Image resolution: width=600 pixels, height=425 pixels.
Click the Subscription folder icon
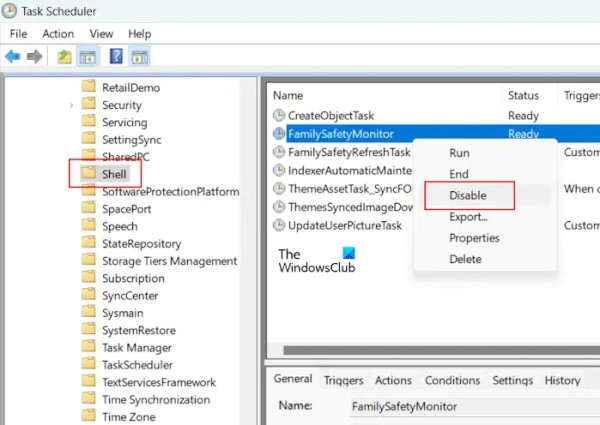[89, 276]
